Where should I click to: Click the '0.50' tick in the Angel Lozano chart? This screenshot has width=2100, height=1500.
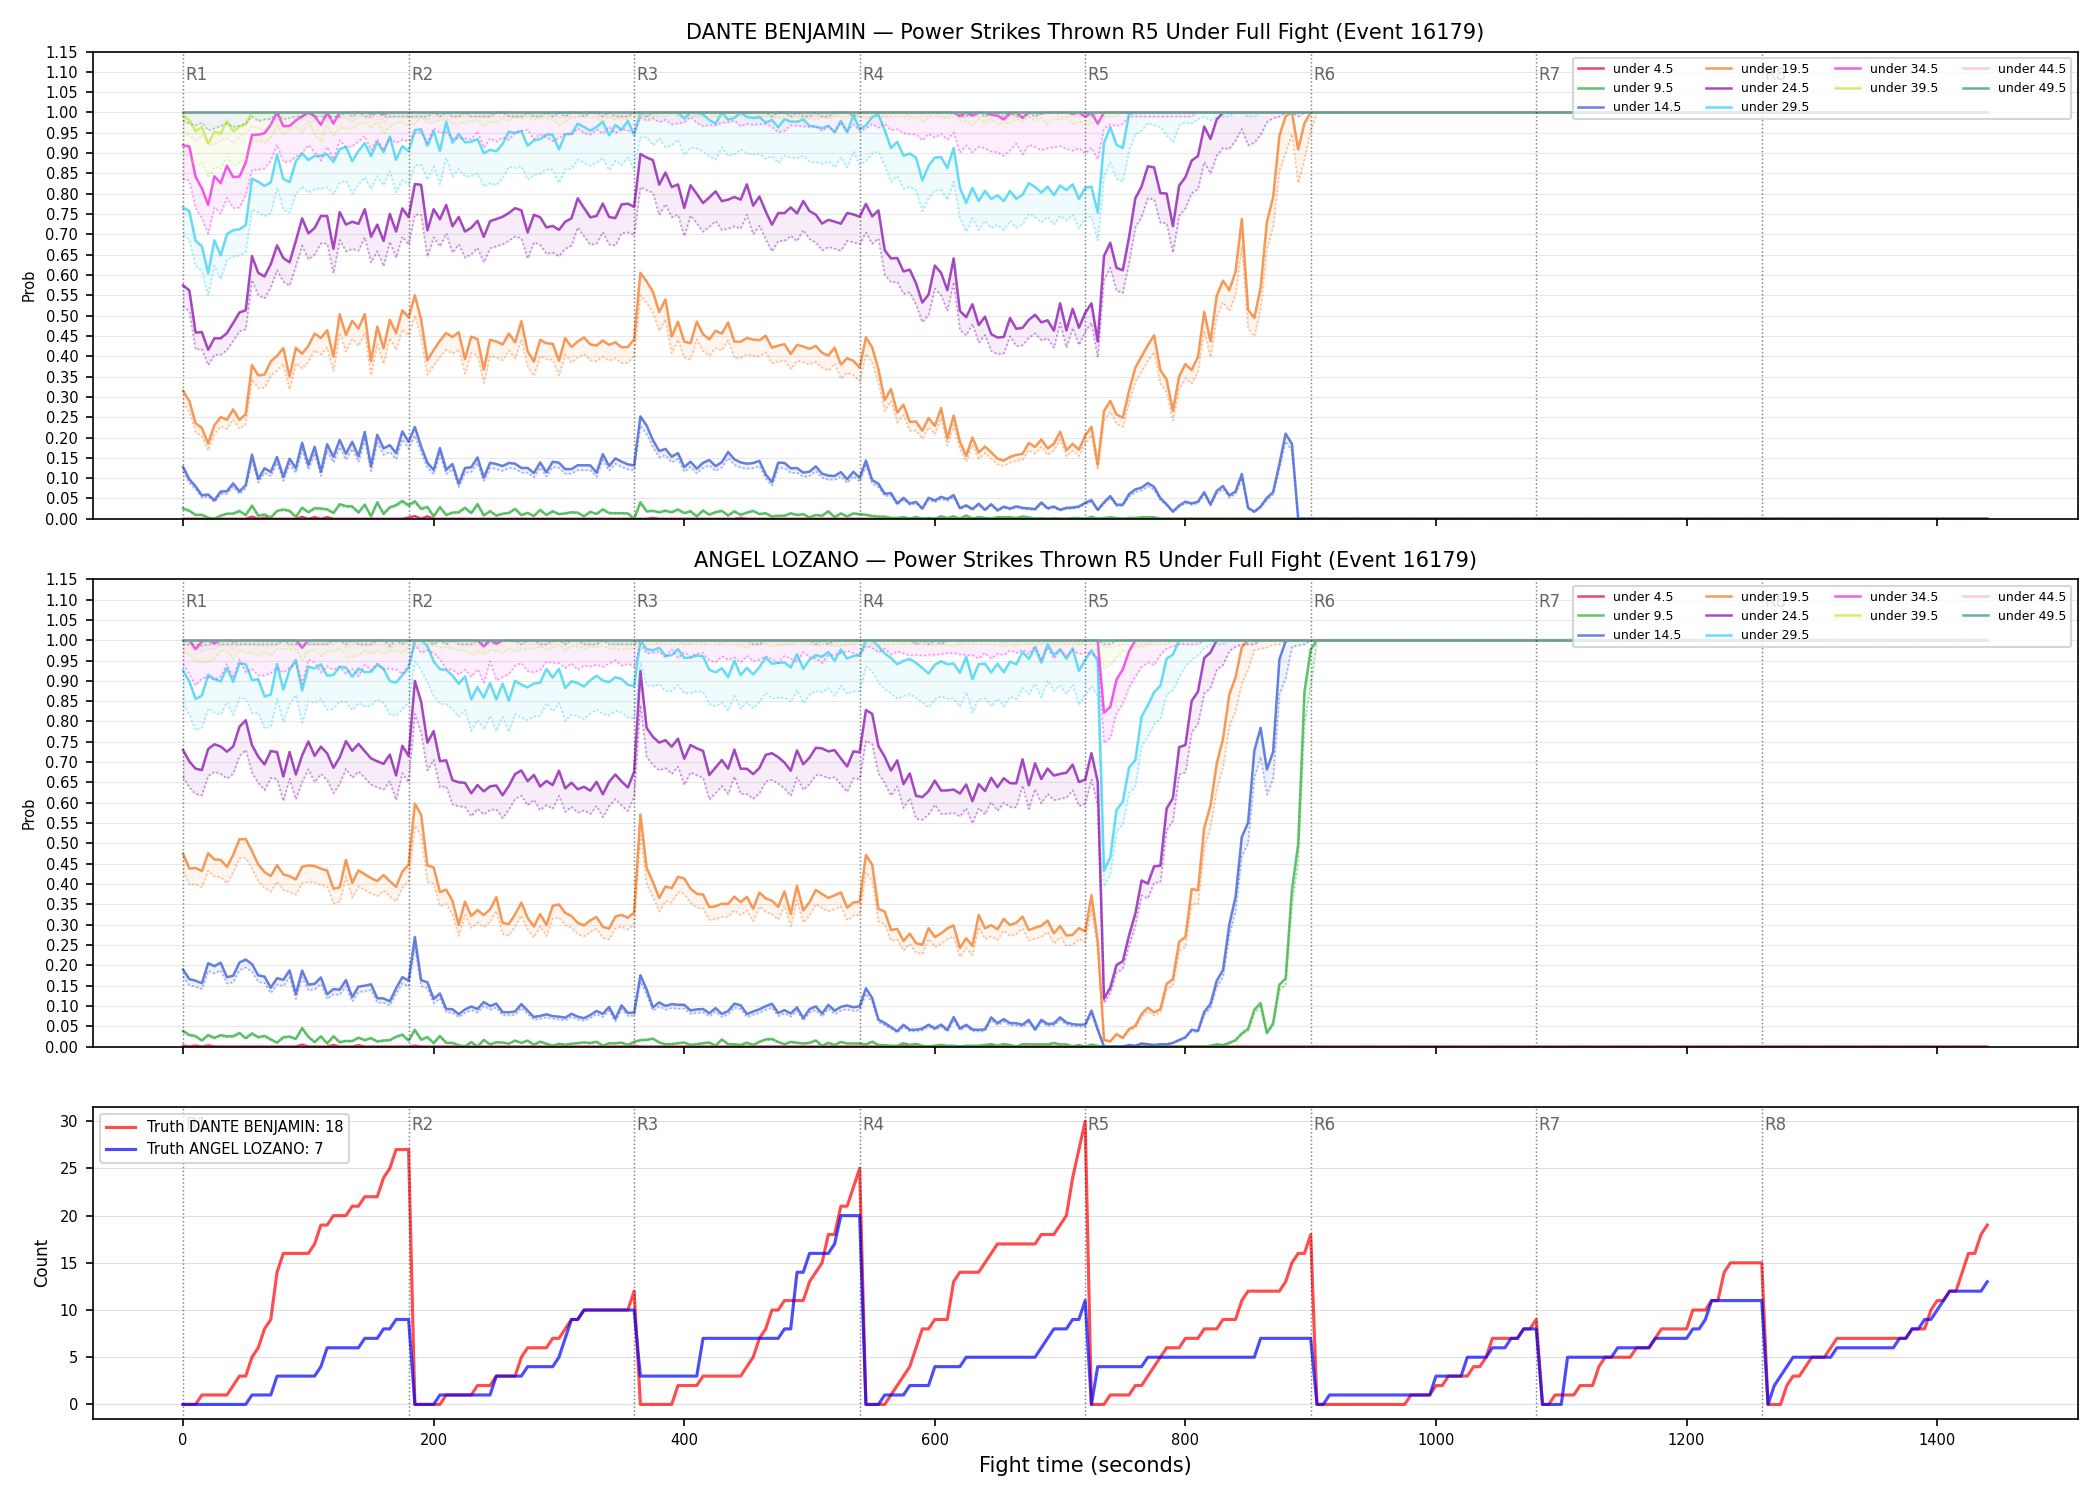[x=62, y=844]
